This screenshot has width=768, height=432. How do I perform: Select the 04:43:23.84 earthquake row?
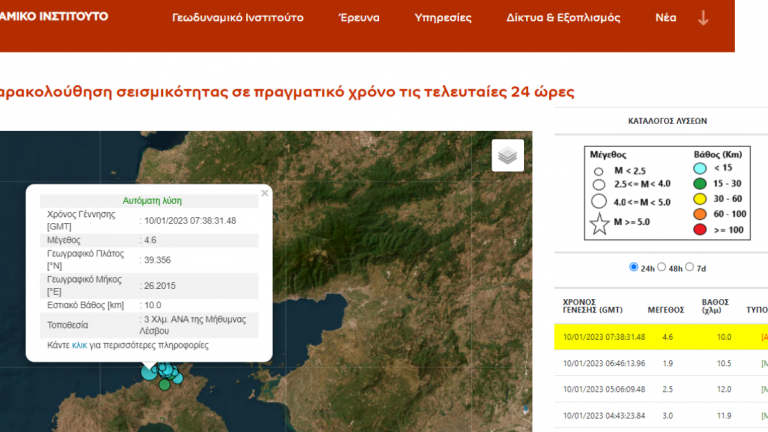point(661,416)
